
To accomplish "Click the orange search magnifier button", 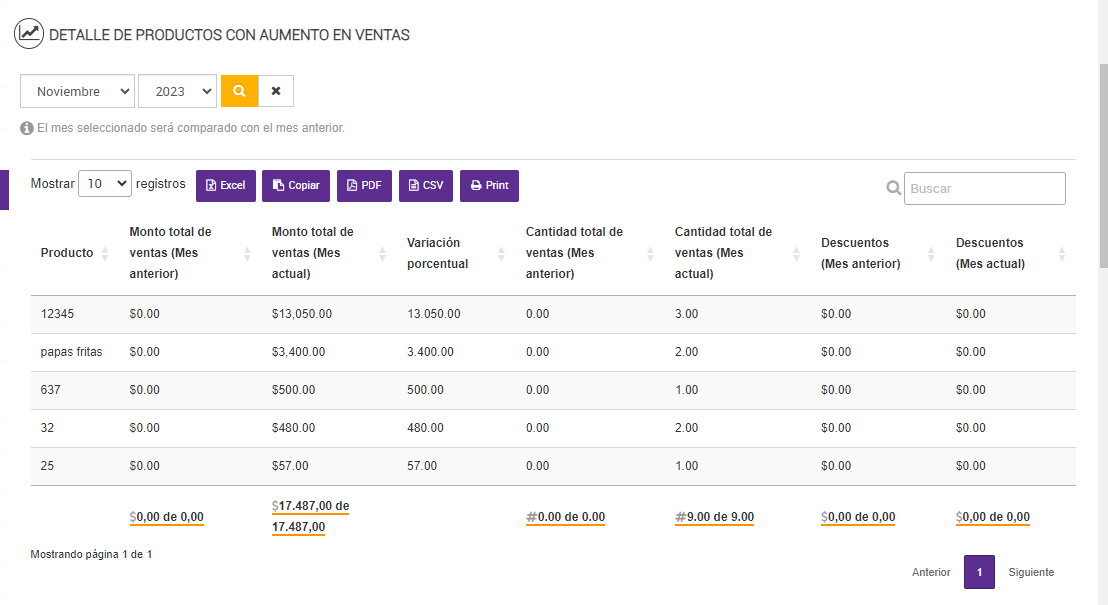I will tap(239, 91).
